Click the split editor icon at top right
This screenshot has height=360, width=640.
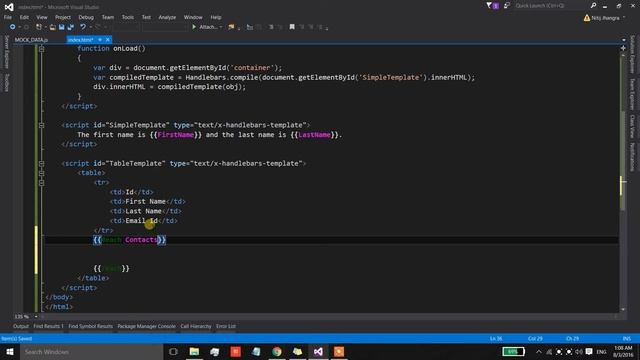[623, 48]
